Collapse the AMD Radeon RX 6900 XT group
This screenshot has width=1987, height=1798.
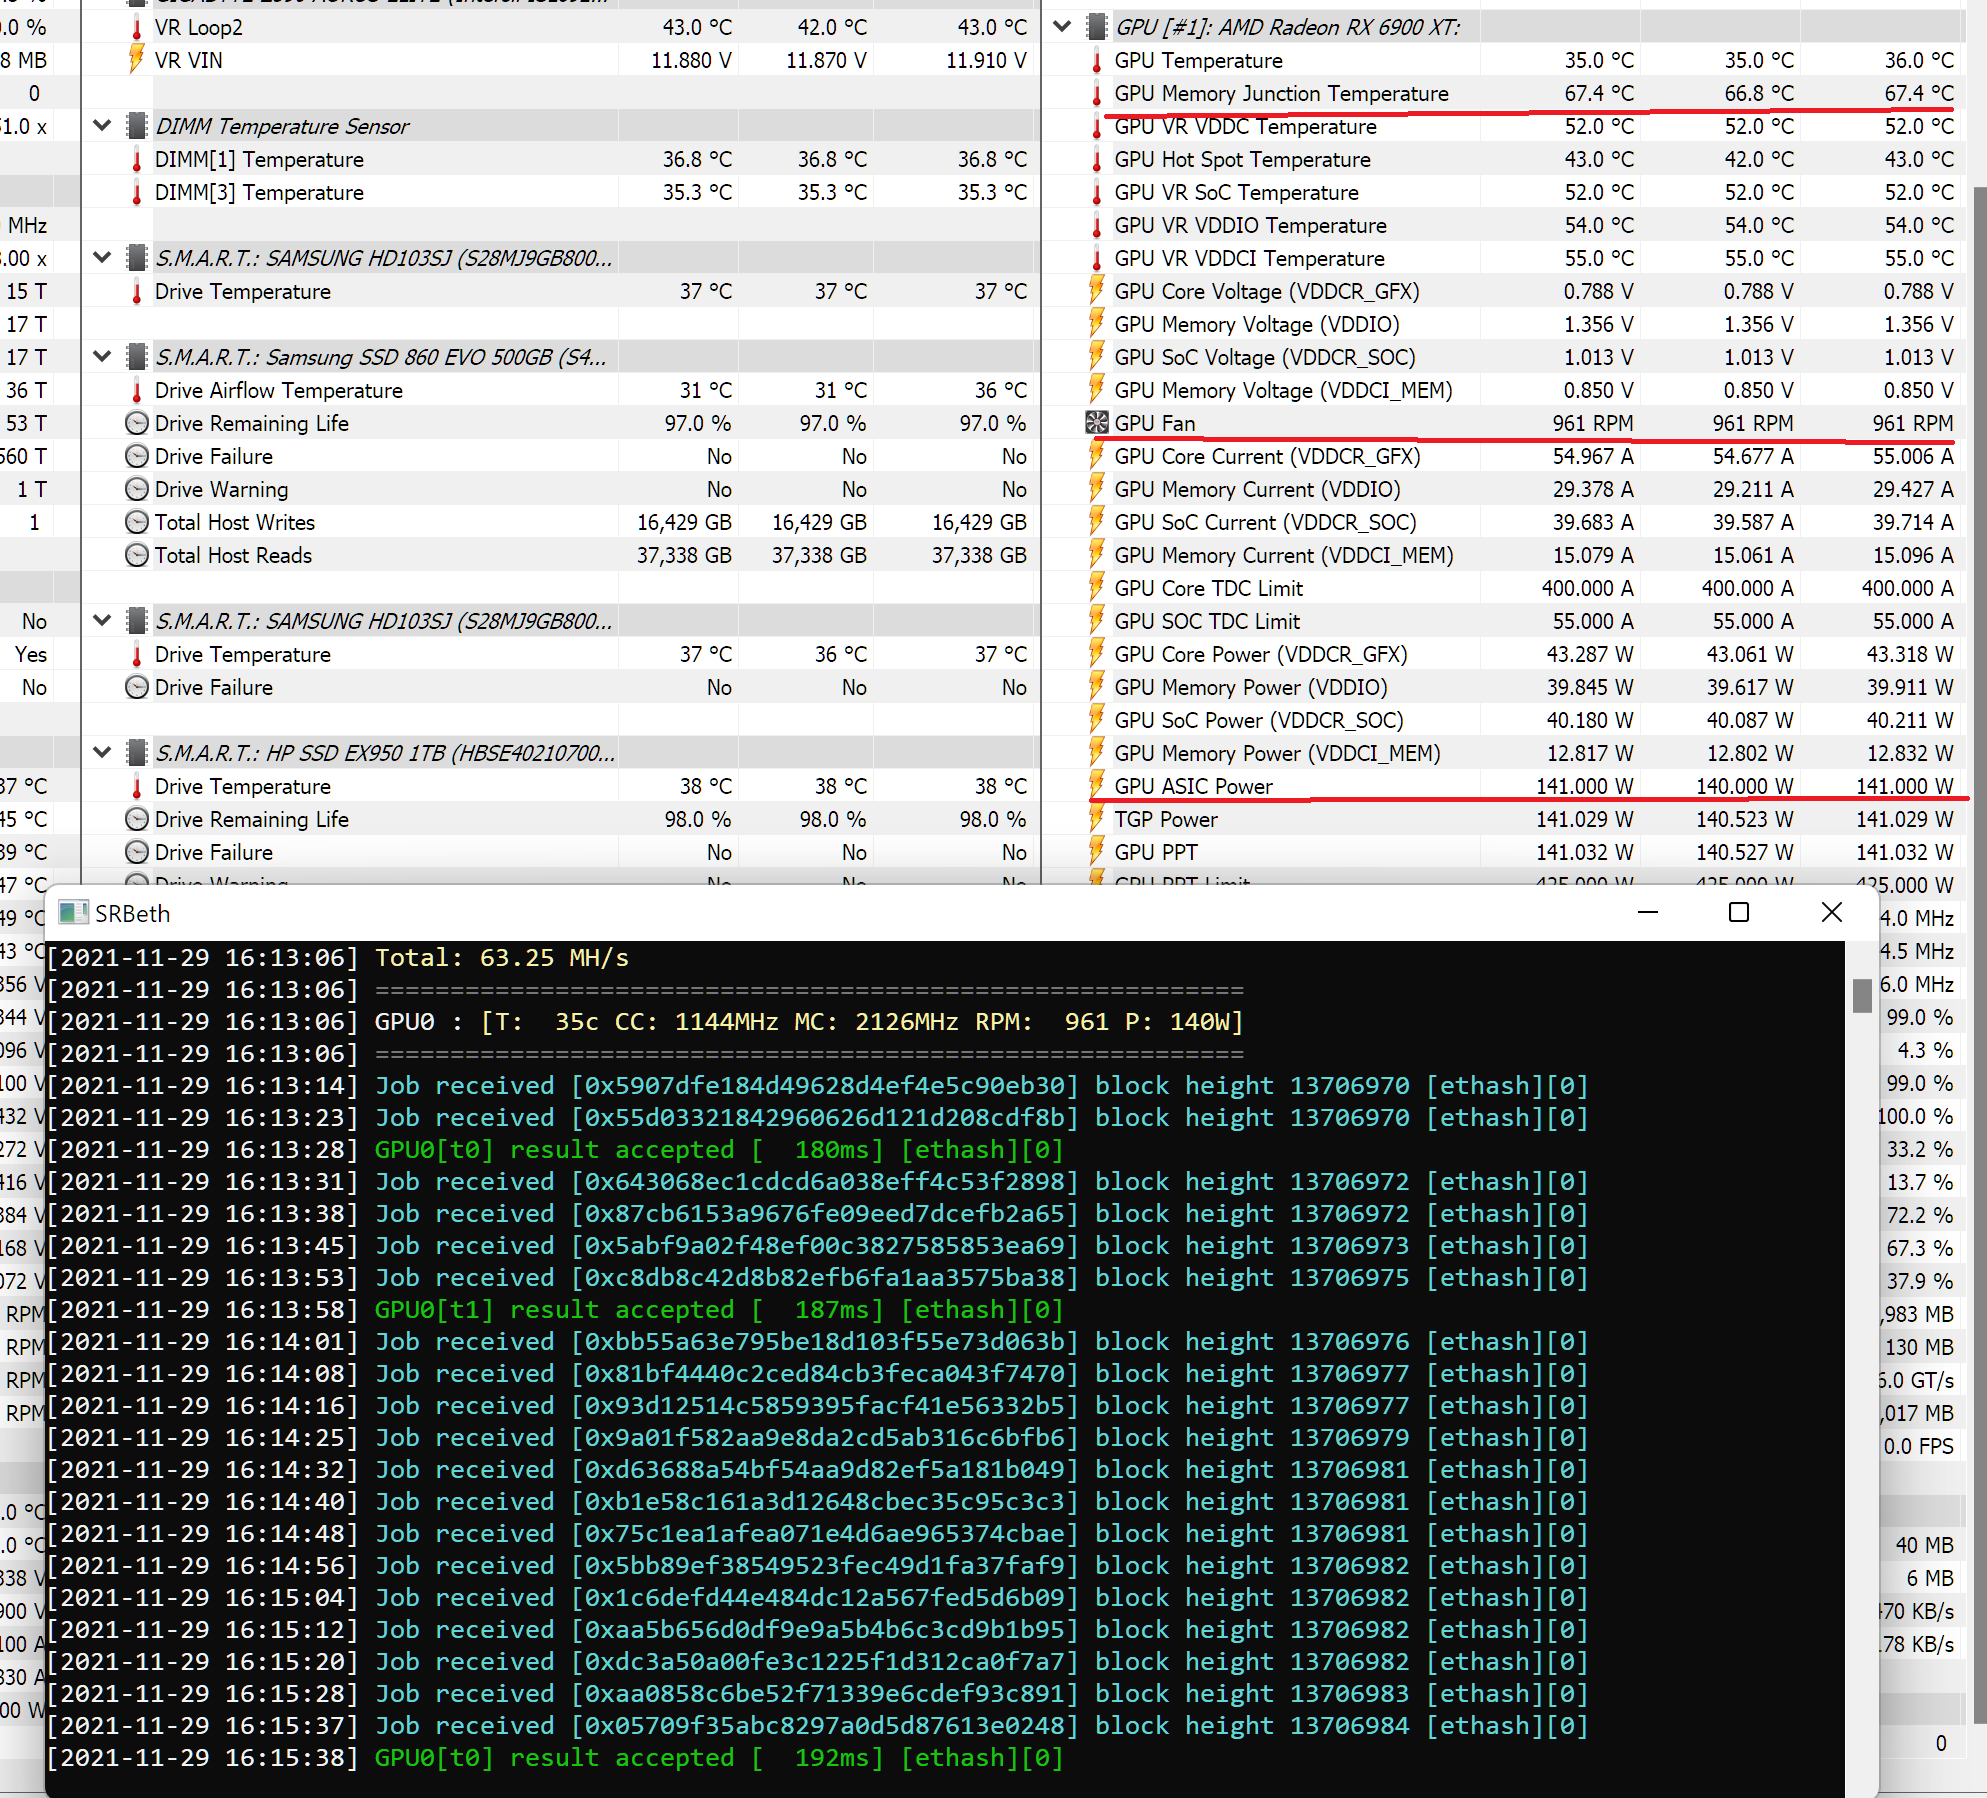[x=1063, y=27]
